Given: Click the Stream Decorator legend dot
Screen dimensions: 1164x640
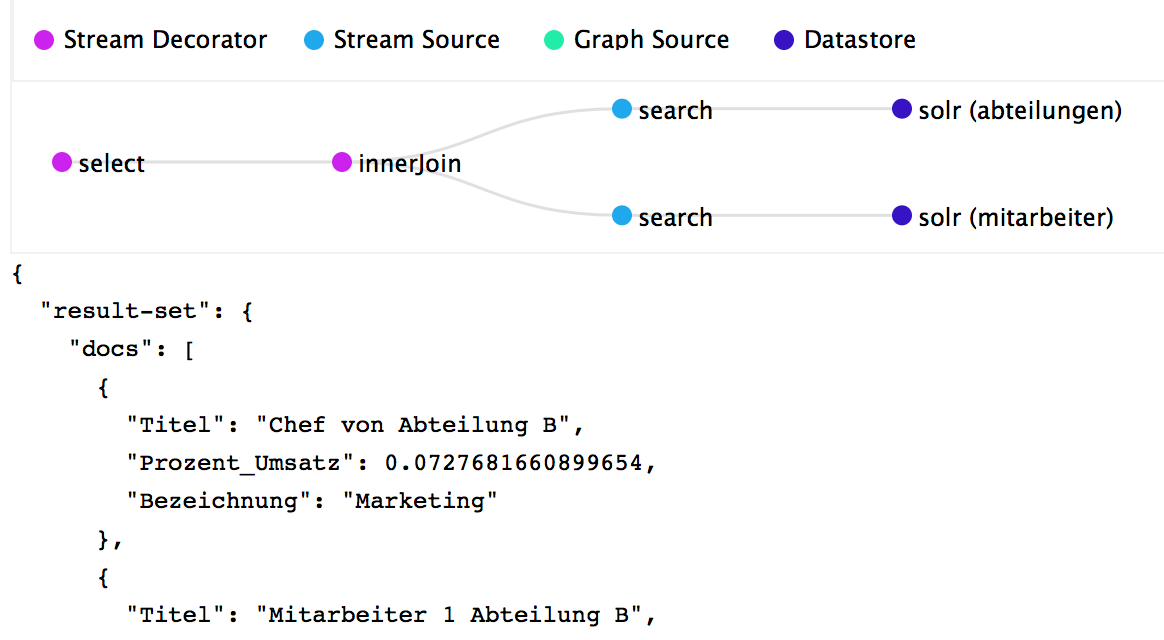Looking at the screenshot, I should 44,41.
